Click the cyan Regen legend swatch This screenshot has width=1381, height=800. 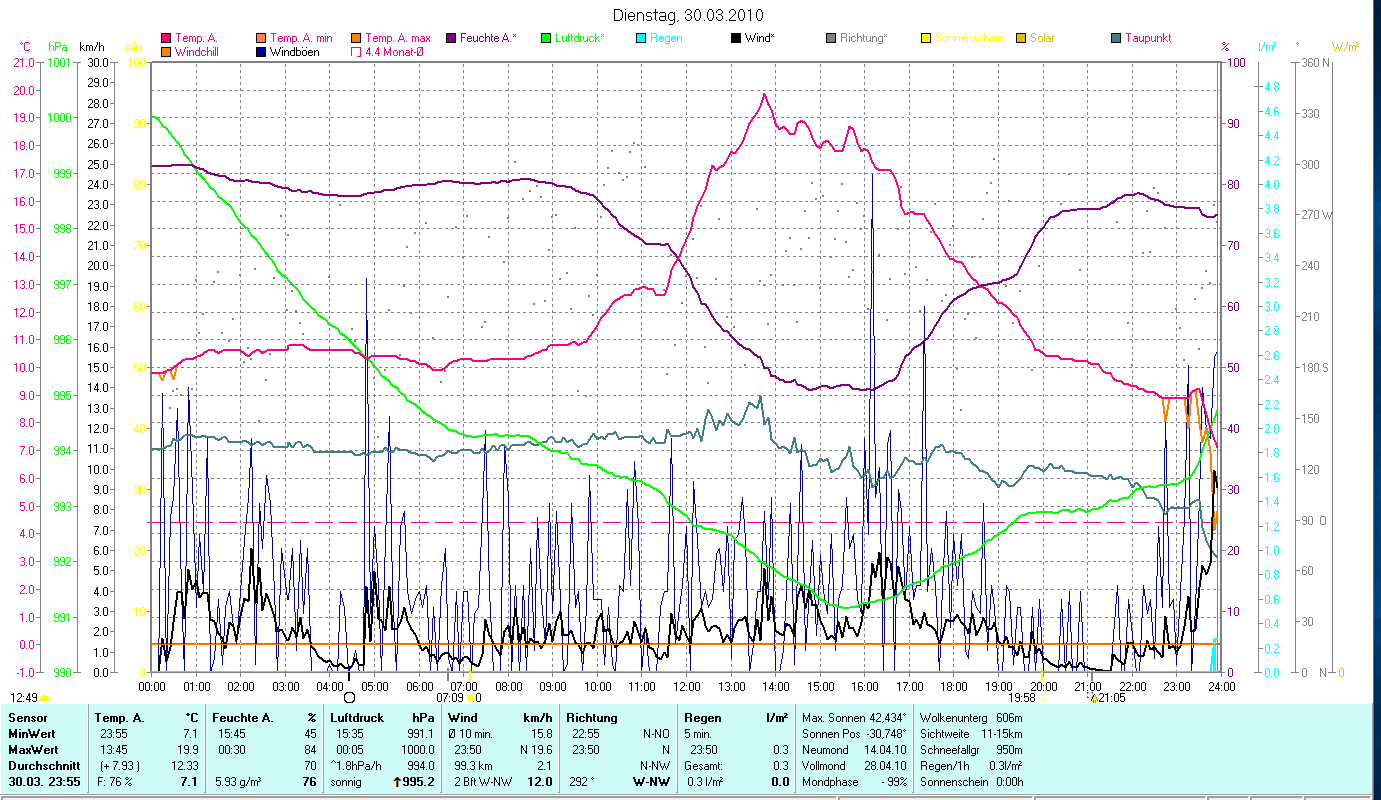pyautogui.click(x=641, y=39)
